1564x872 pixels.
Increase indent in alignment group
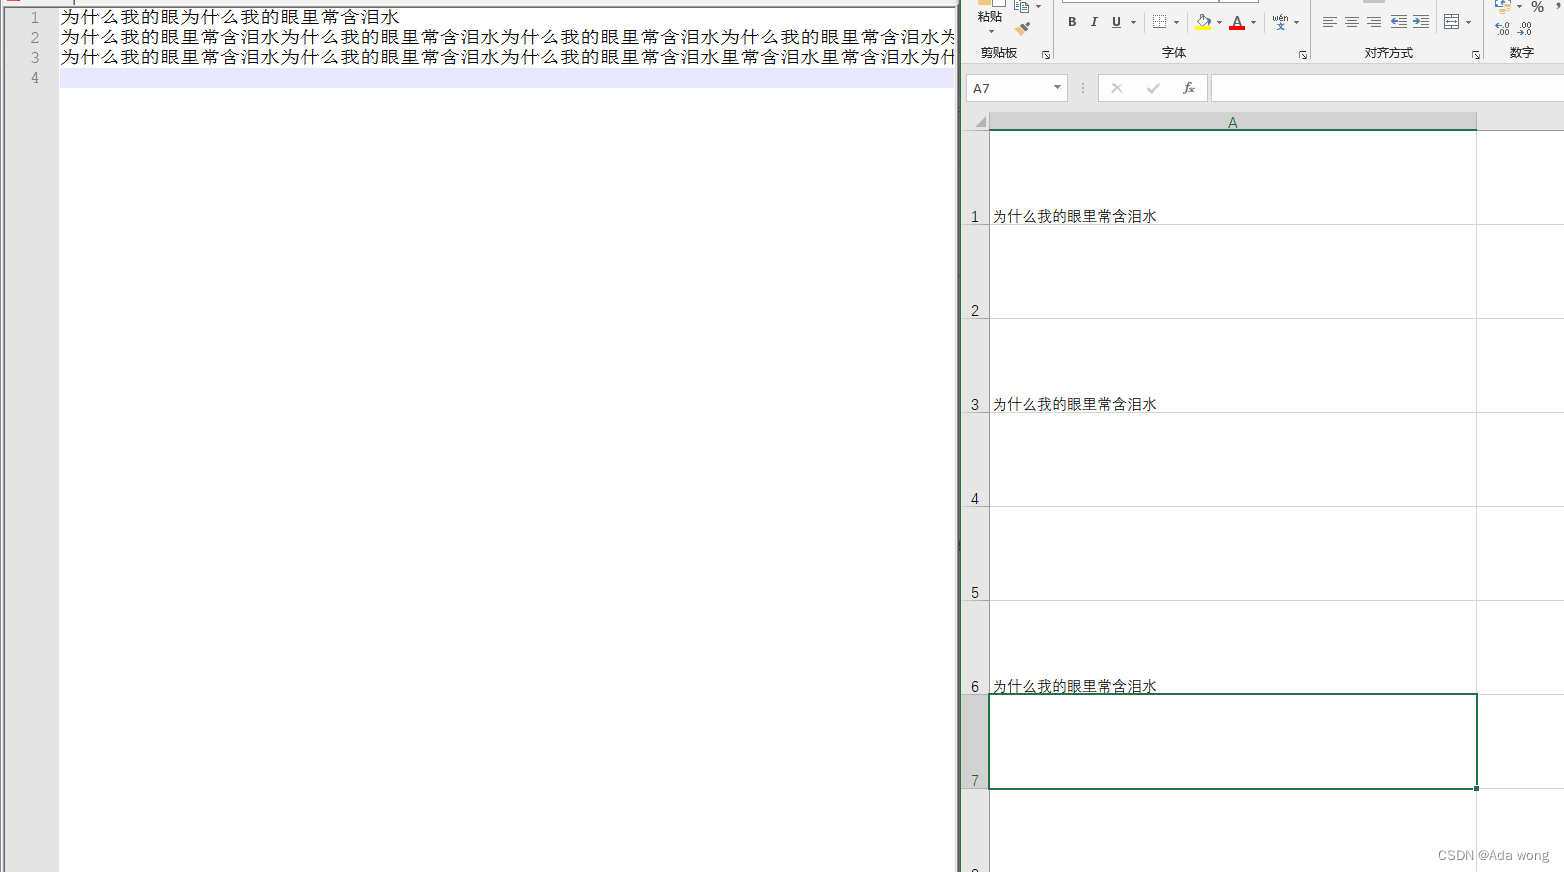coord(1420,22)
